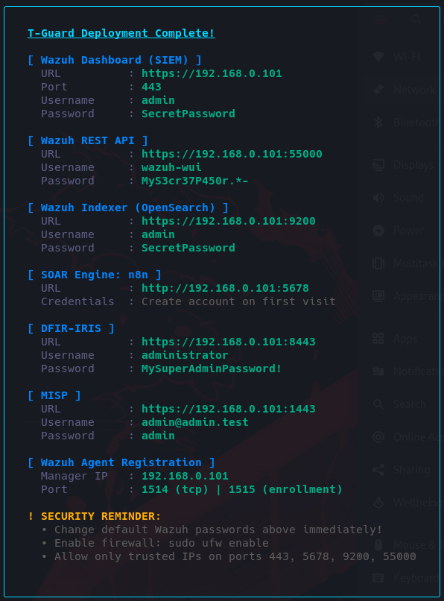
Task: Select Manager IP value 192.168.0.101
Action: (185, 476)
